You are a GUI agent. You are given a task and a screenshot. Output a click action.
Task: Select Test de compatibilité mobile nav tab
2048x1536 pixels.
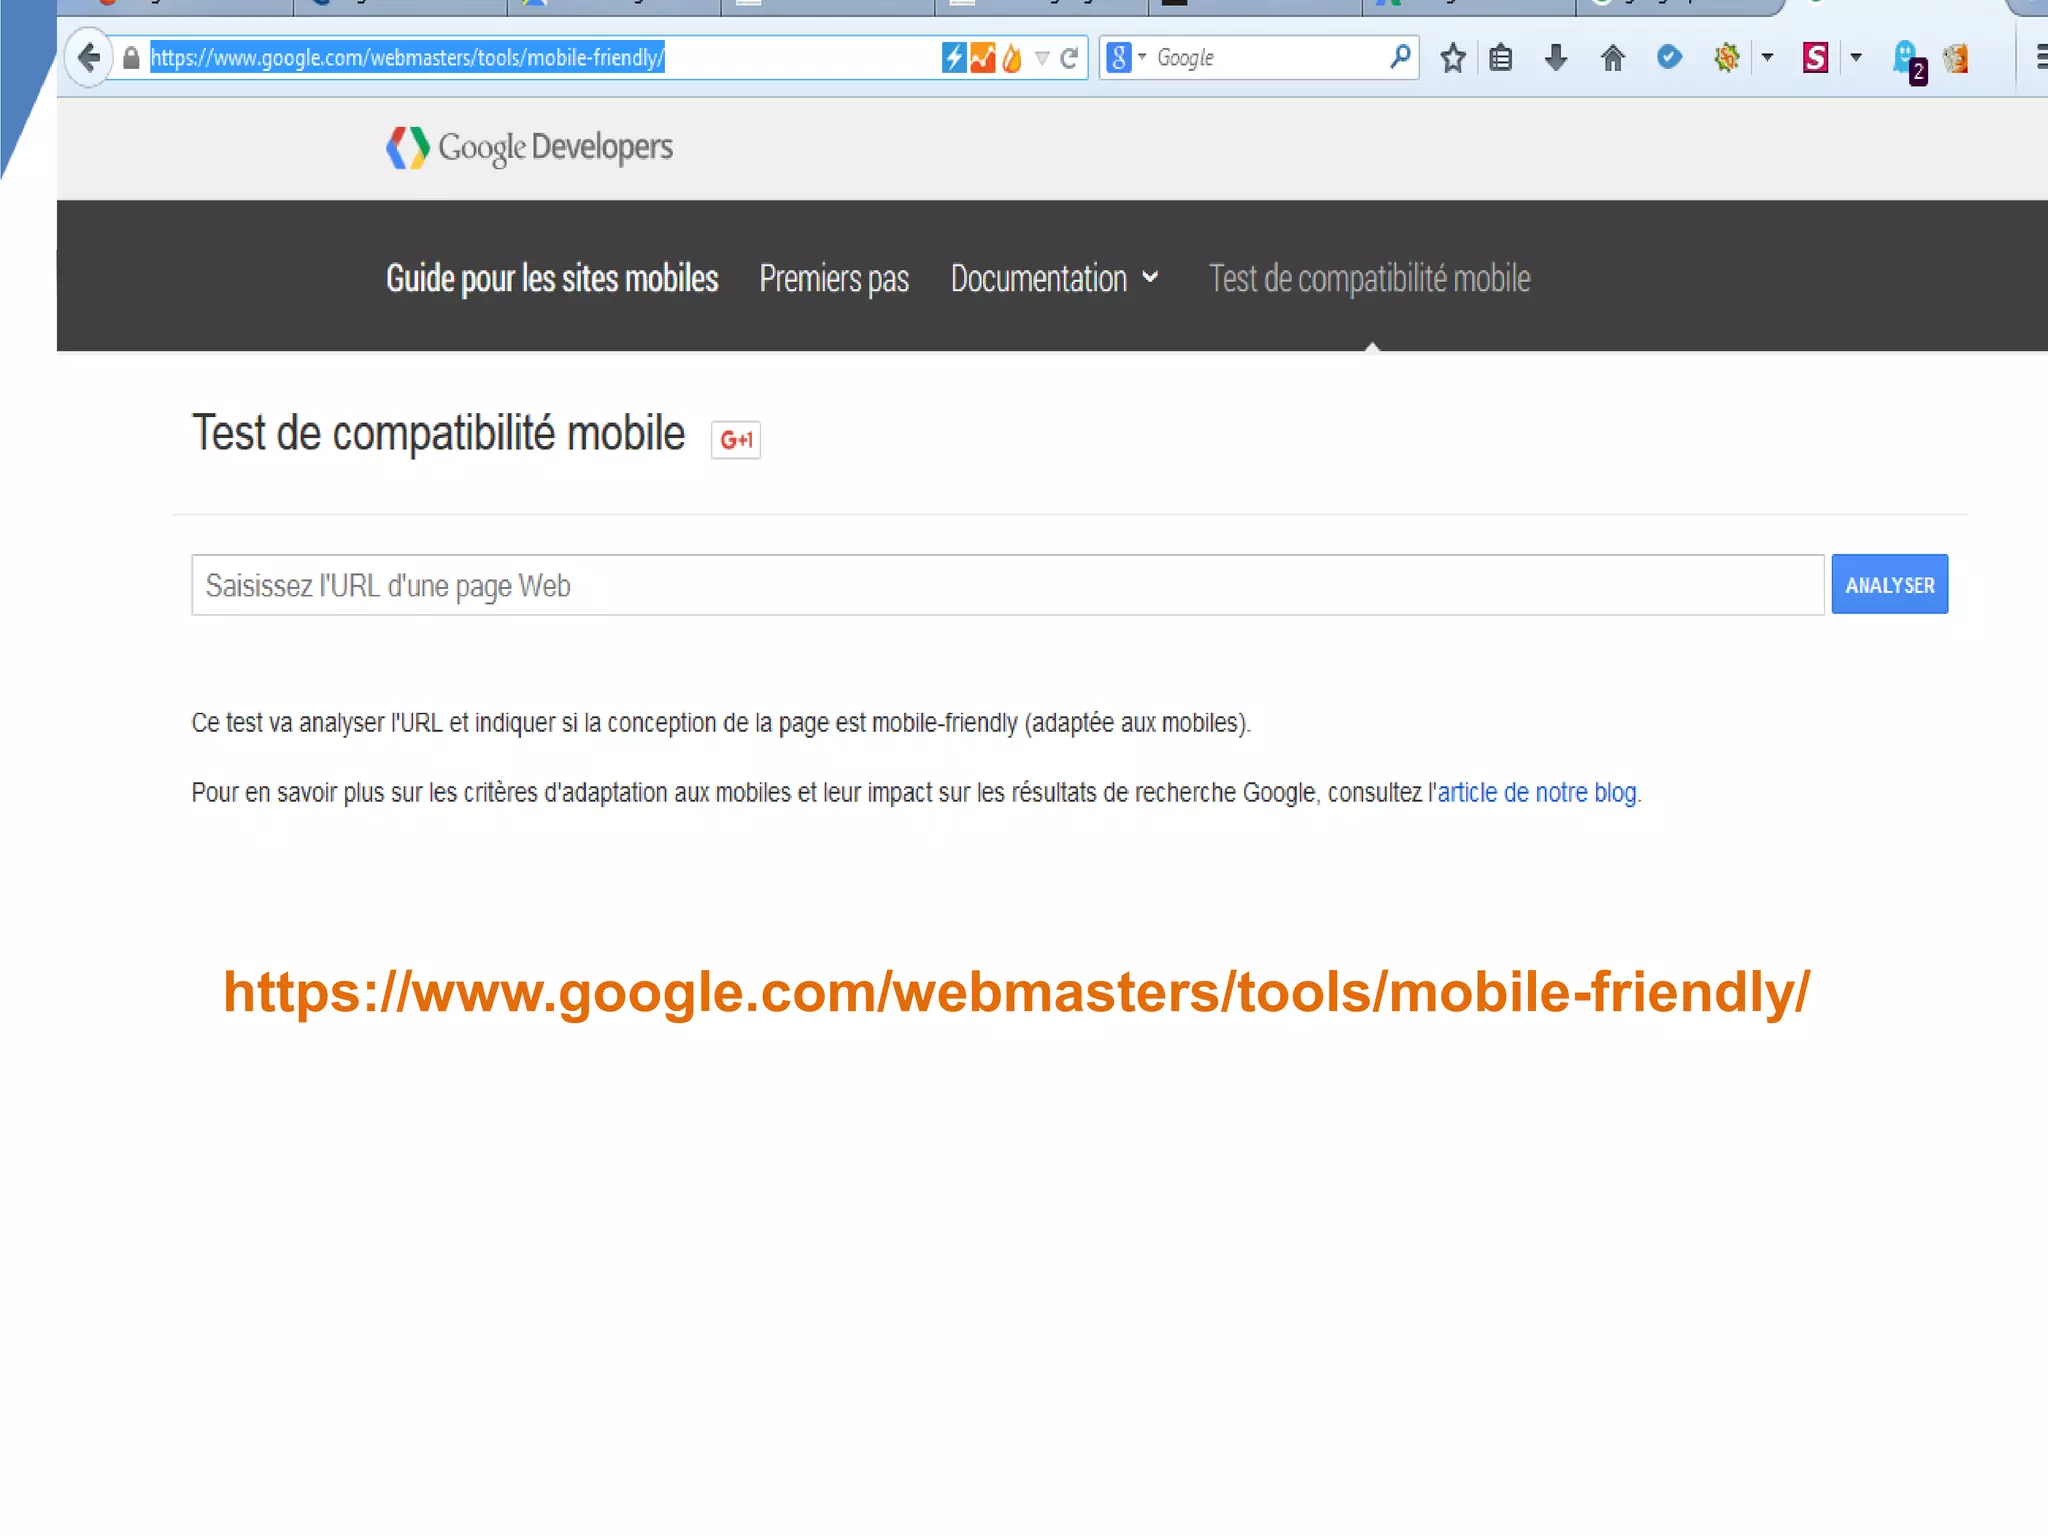tap(1370, 278)
